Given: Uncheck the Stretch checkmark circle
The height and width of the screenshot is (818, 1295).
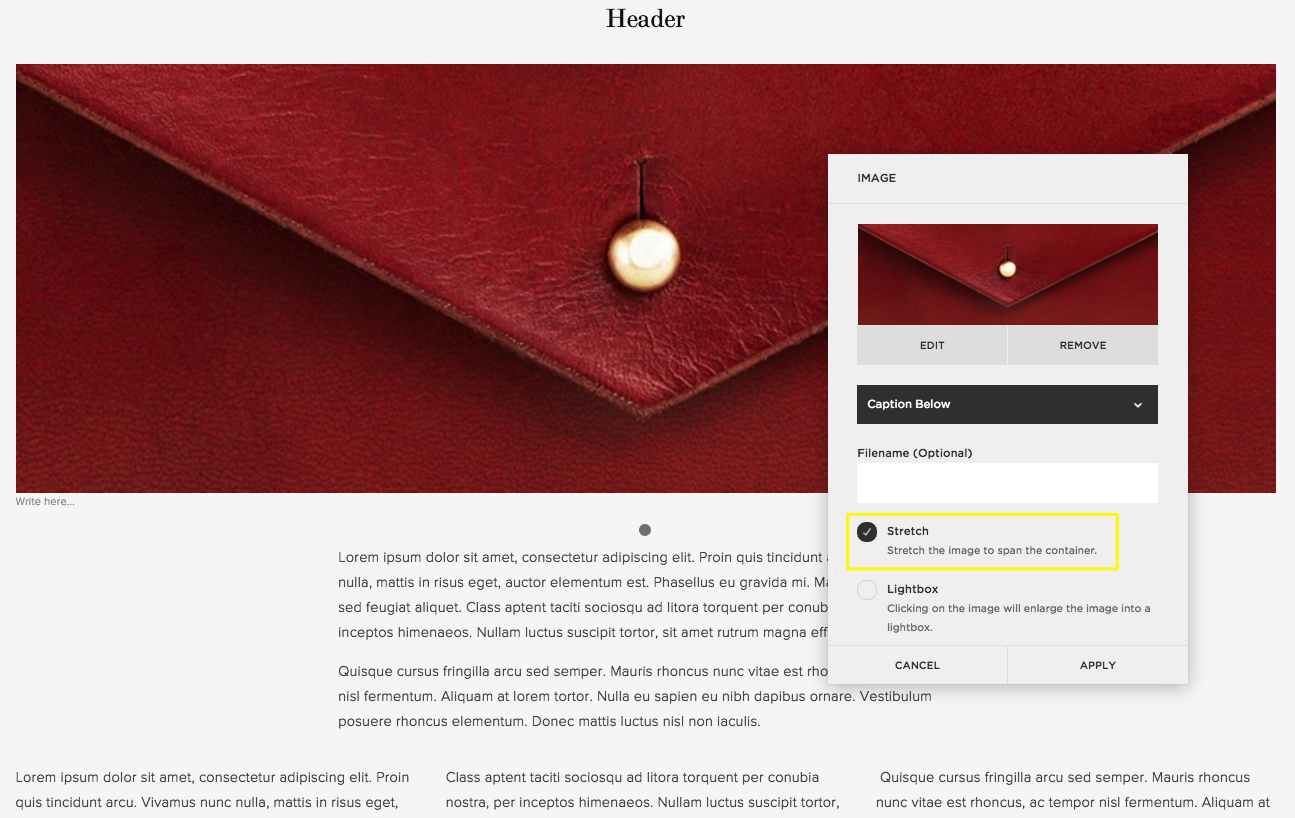Looking at the screenshot, I should pos(867,532).
